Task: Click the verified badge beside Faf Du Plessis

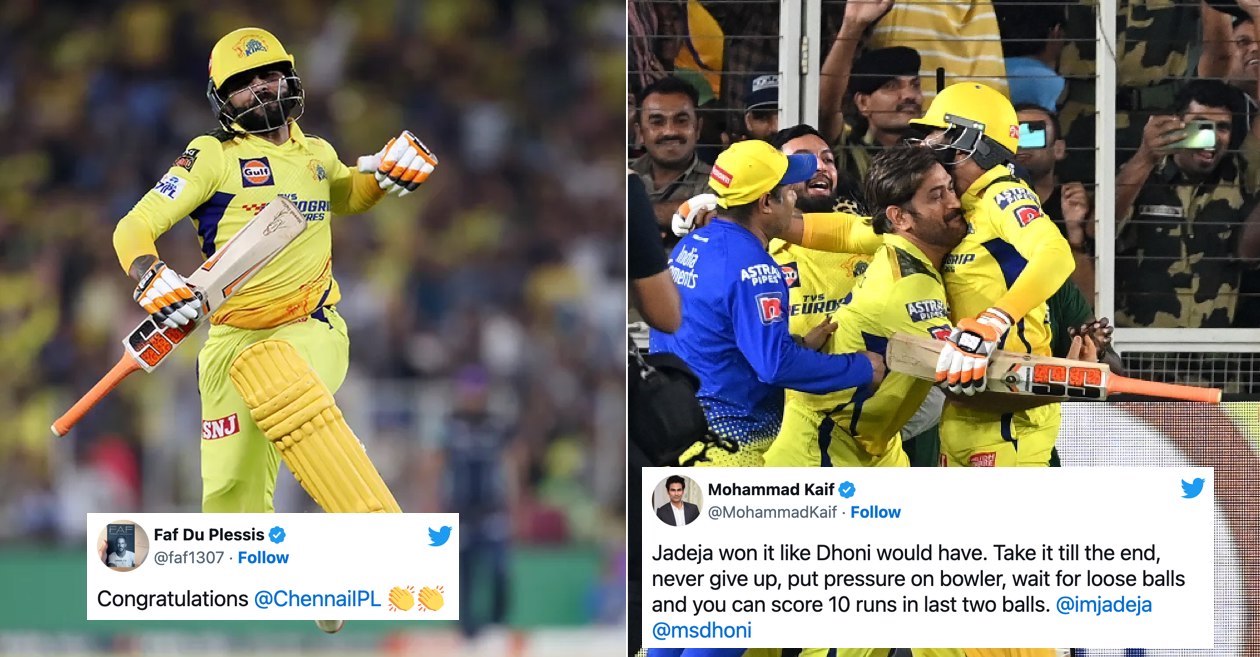Action: click(x=278, y=534)
